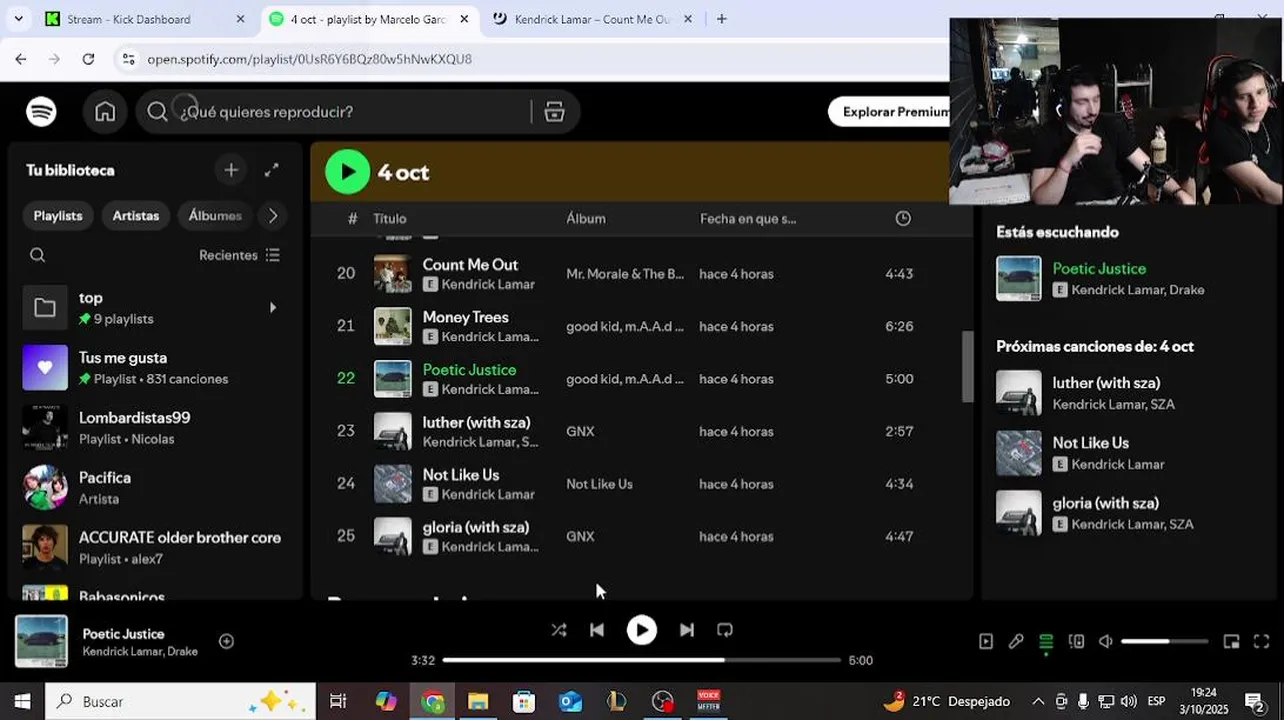Mute the volume speaker icon
Viewport: 1284px width, 720px height.
(x=1106, y=642)
